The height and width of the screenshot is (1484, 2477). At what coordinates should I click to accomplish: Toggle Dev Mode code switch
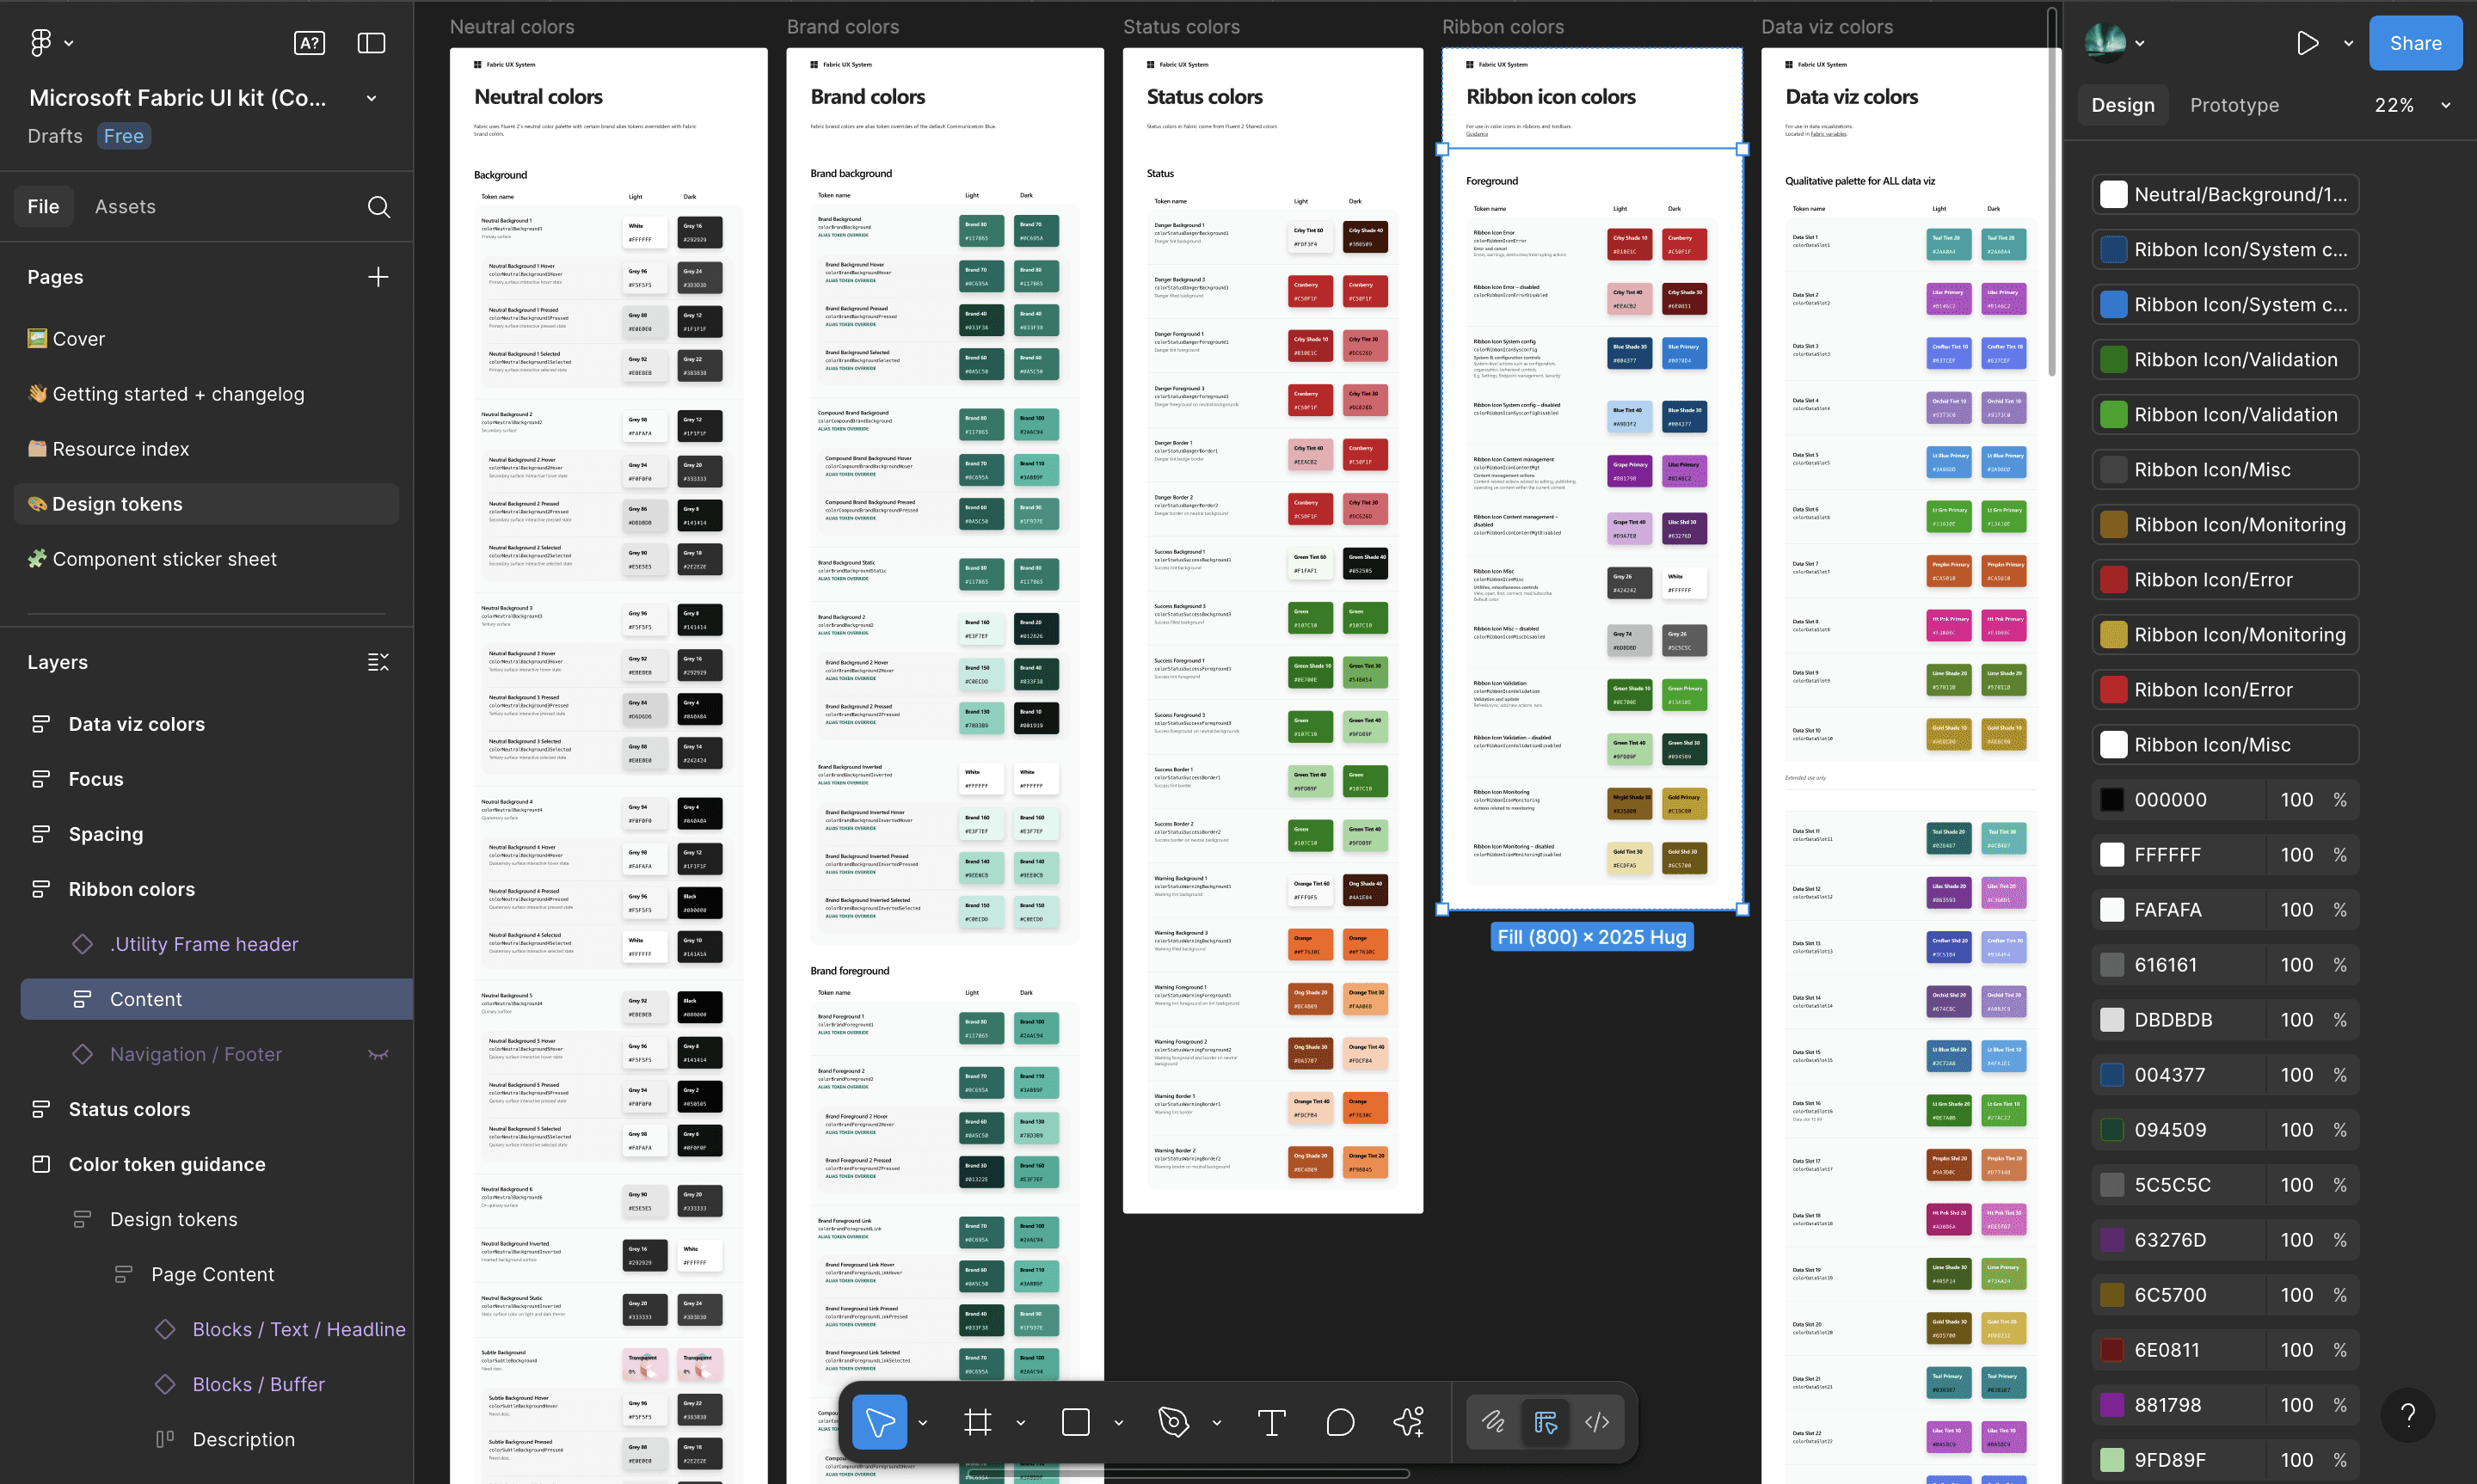pos(1597,1421)
